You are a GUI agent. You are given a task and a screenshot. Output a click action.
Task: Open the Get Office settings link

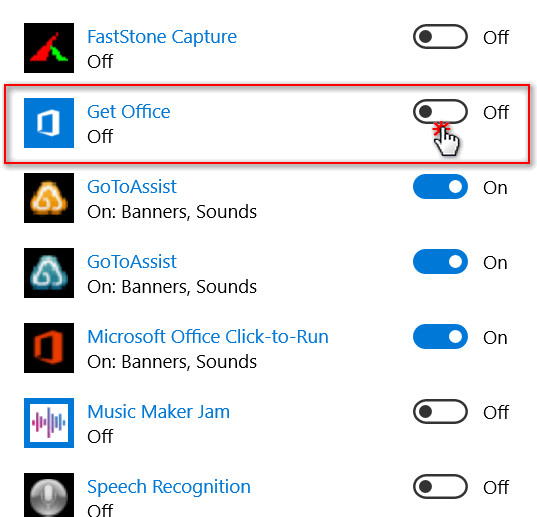129,112
